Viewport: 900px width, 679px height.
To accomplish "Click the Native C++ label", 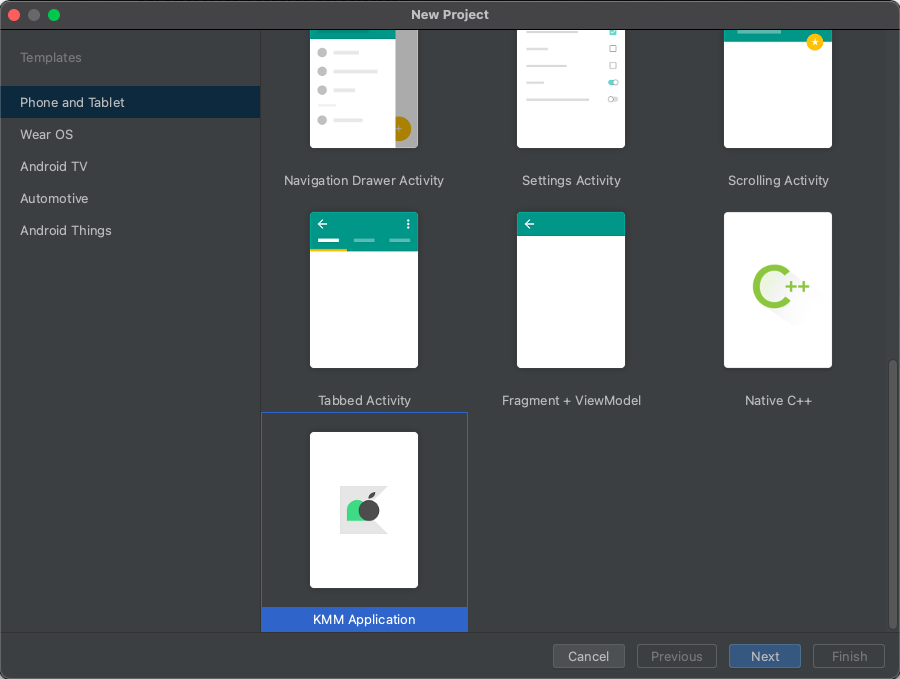I will (x=778, y=400).
